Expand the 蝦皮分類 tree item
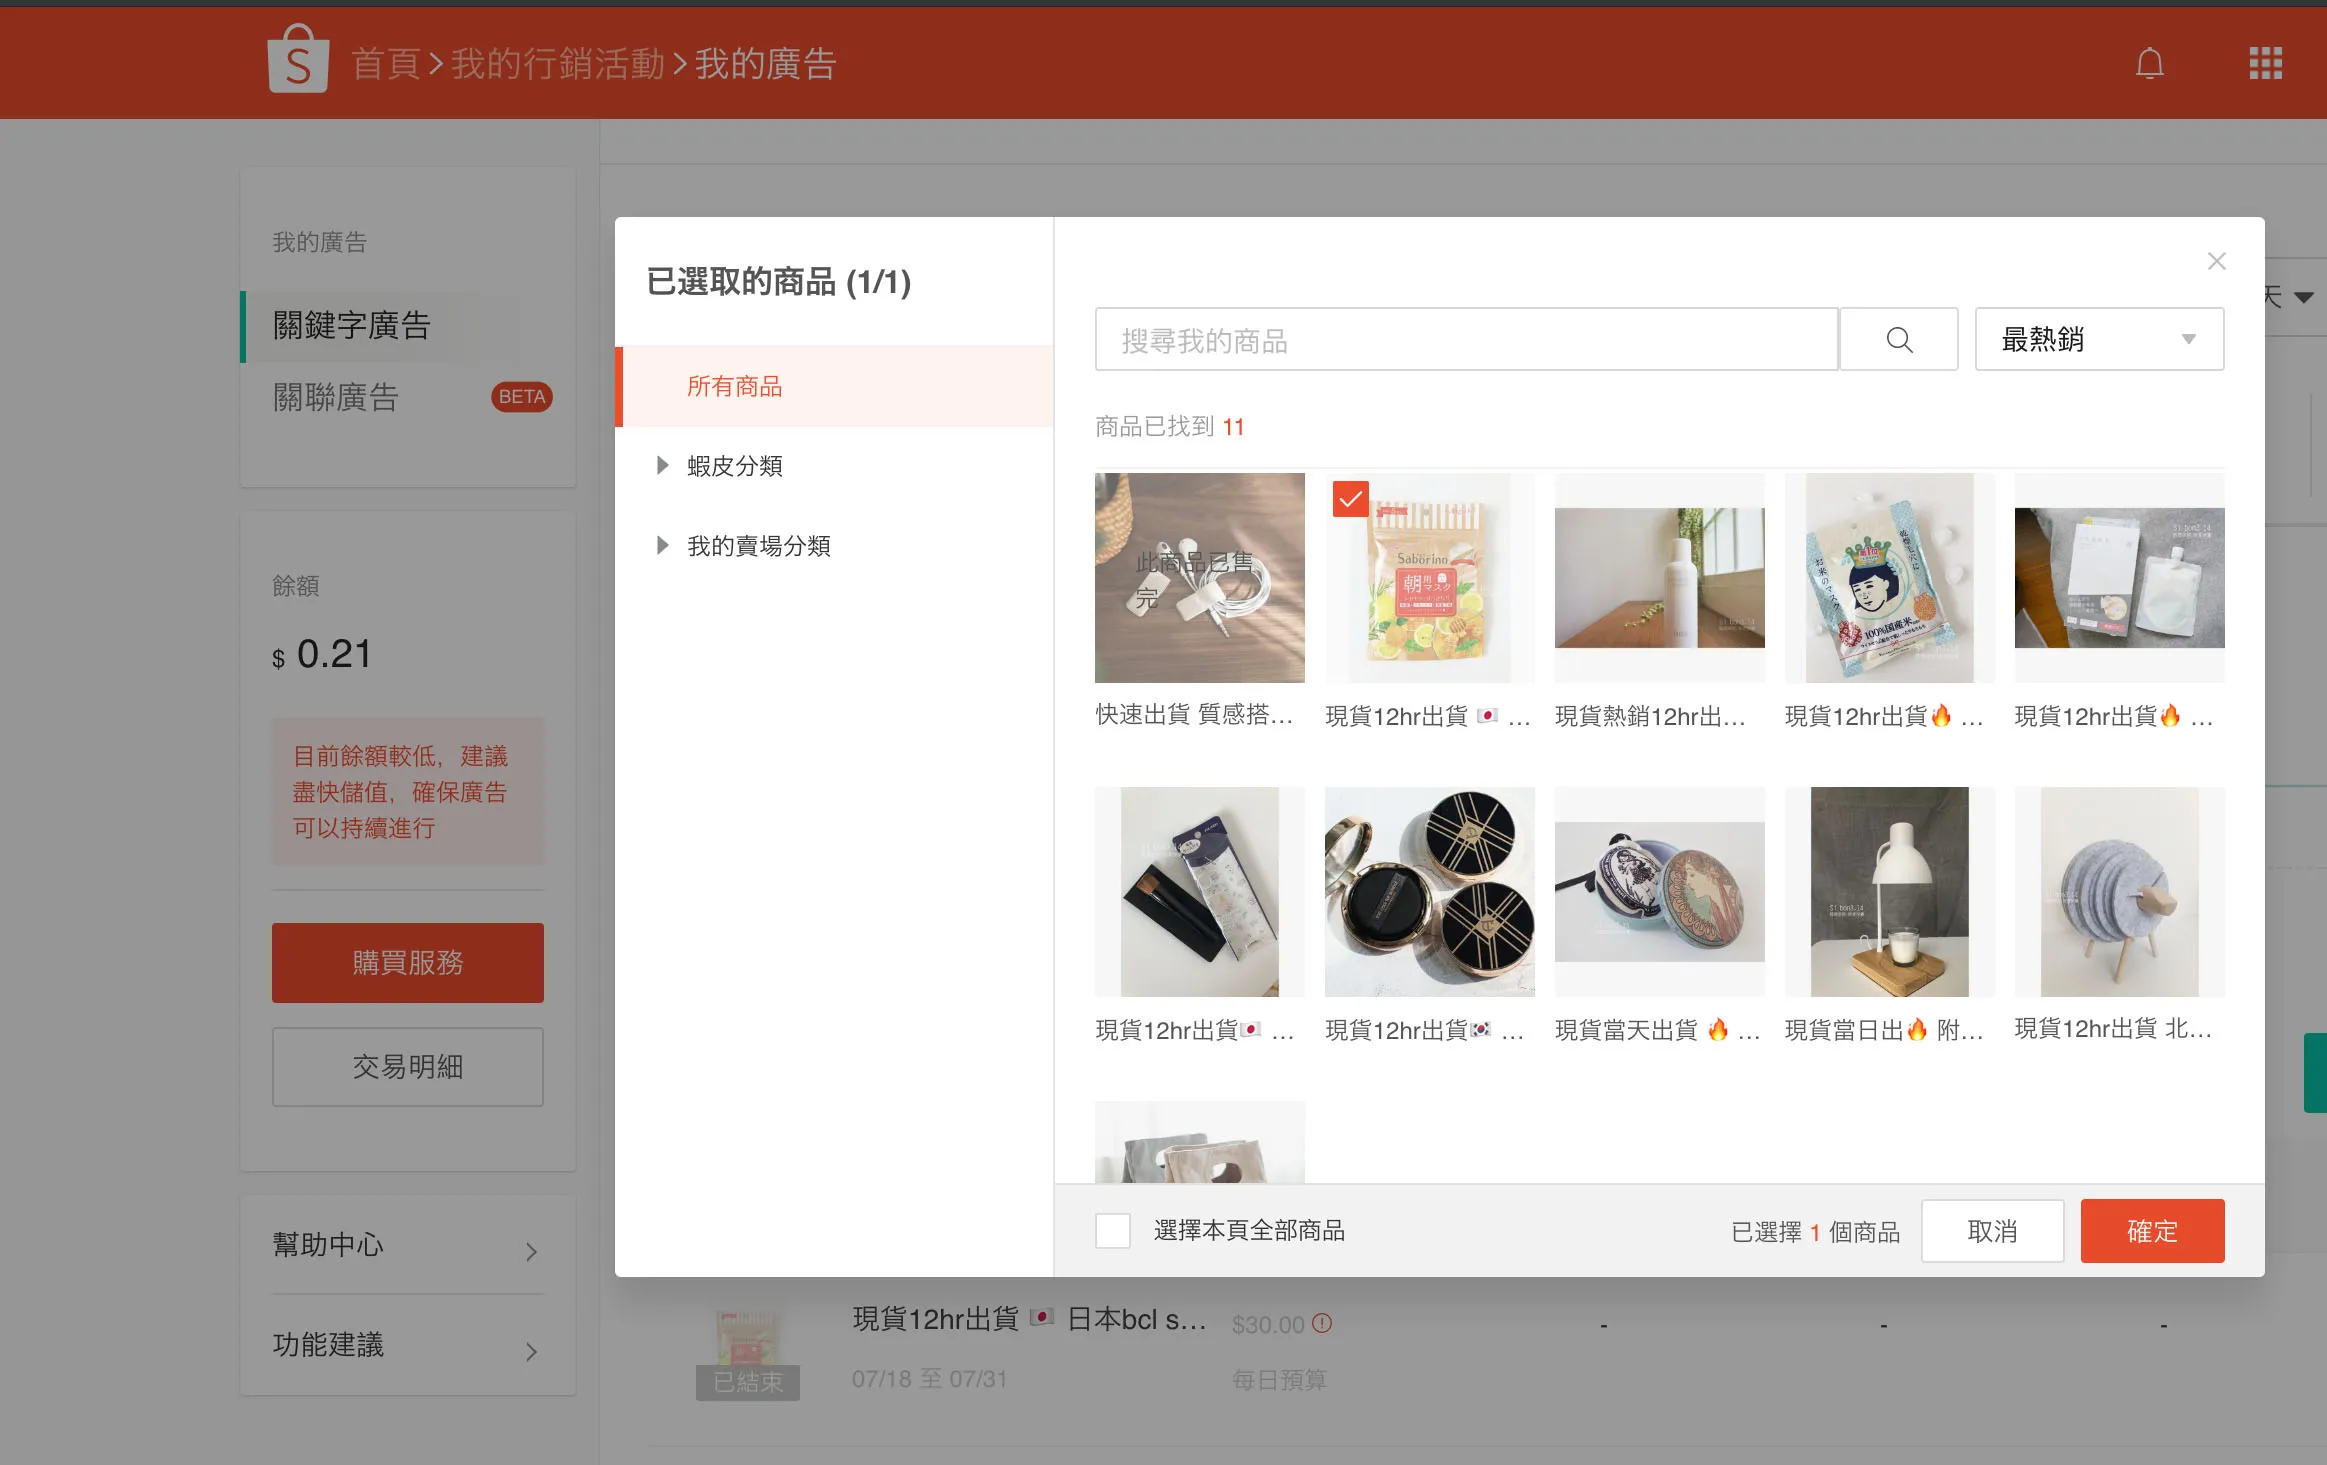2327x1465 pixels. pos(661,465)
